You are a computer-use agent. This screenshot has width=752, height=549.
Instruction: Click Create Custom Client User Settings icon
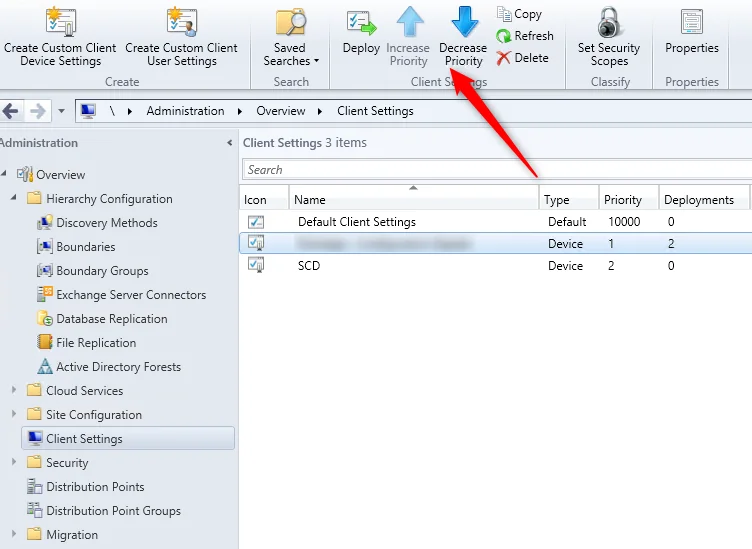pyautogui.click(x=182, y=22)
